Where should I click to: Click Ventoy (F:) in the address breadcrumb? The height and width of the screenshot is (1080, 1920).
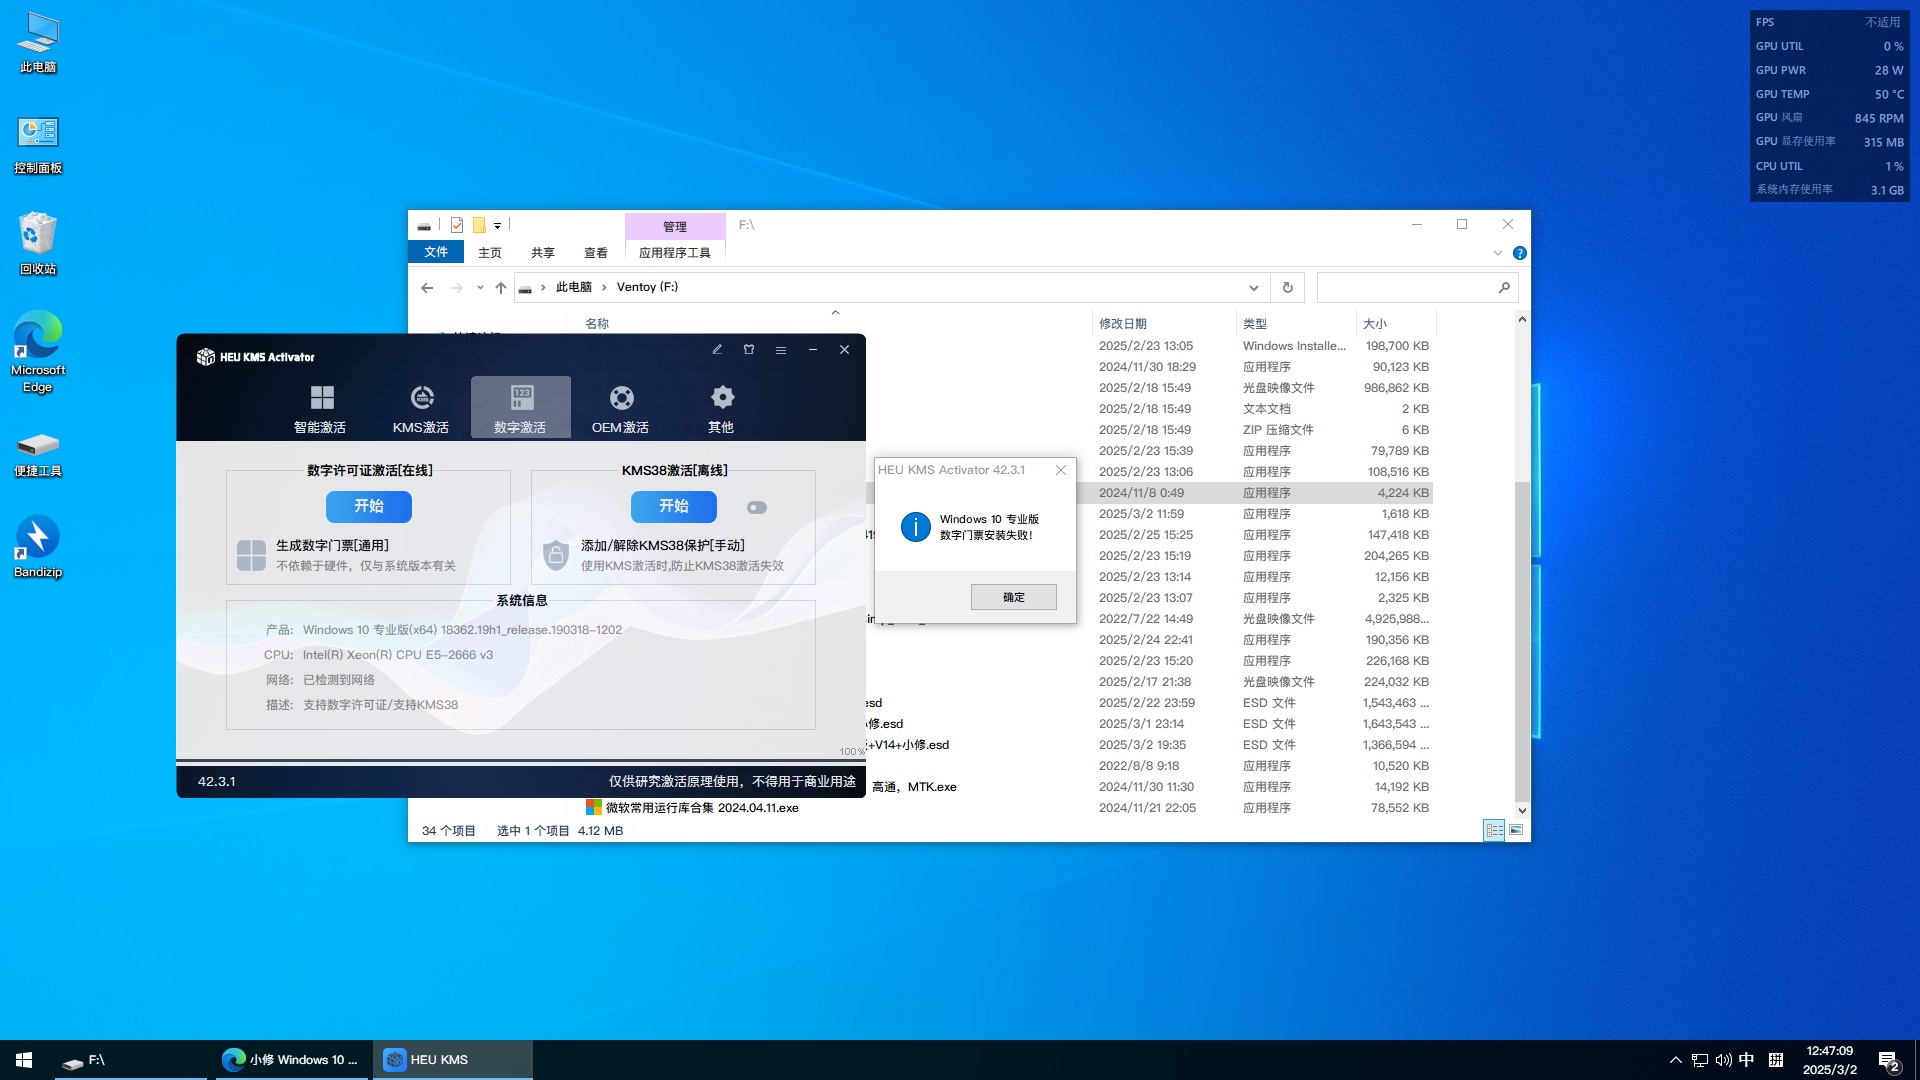click(647, 287)
